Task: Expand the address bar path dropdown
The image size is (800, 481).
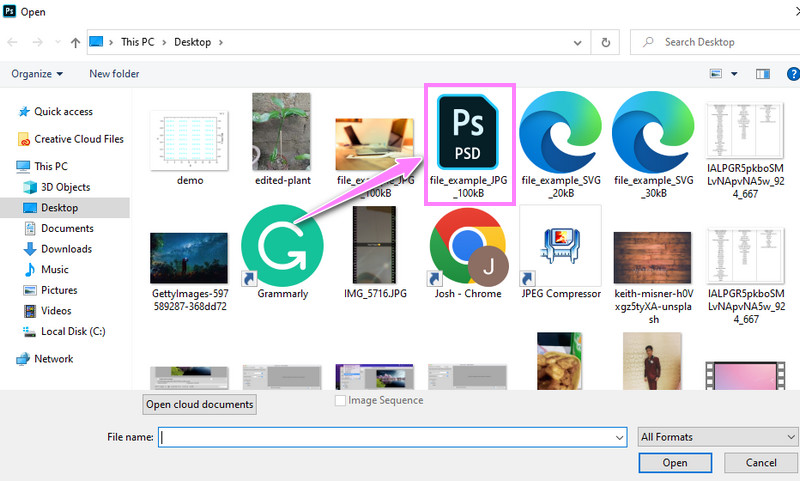Action: [578, 42]
